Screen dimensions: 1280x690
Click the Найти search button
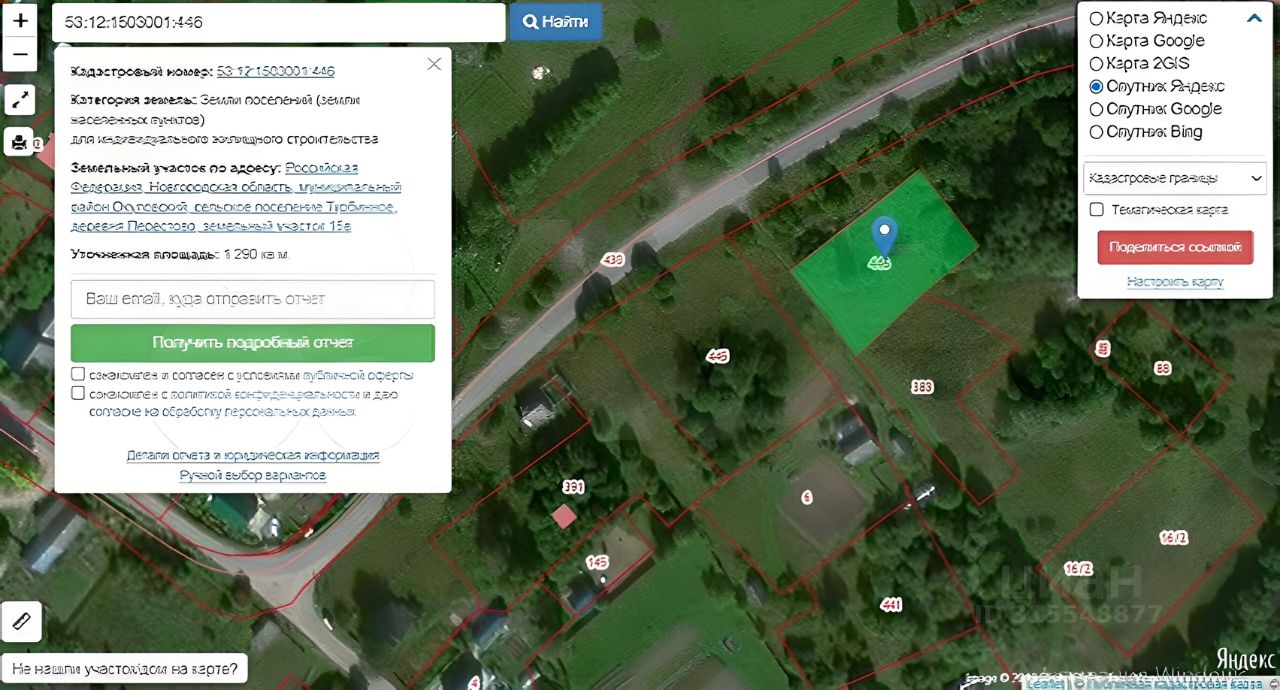click(556, 21)
